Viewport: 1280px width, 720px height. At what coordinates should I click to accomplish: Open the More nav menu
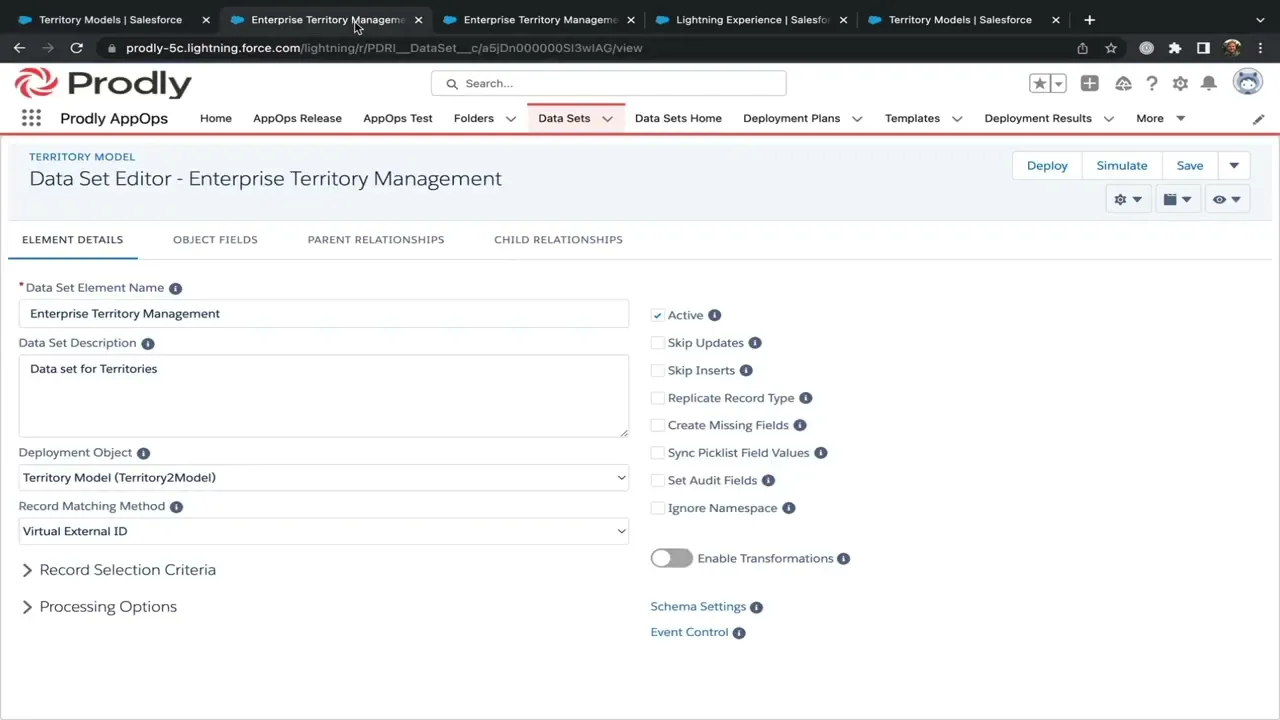(x=1160, y=118)
